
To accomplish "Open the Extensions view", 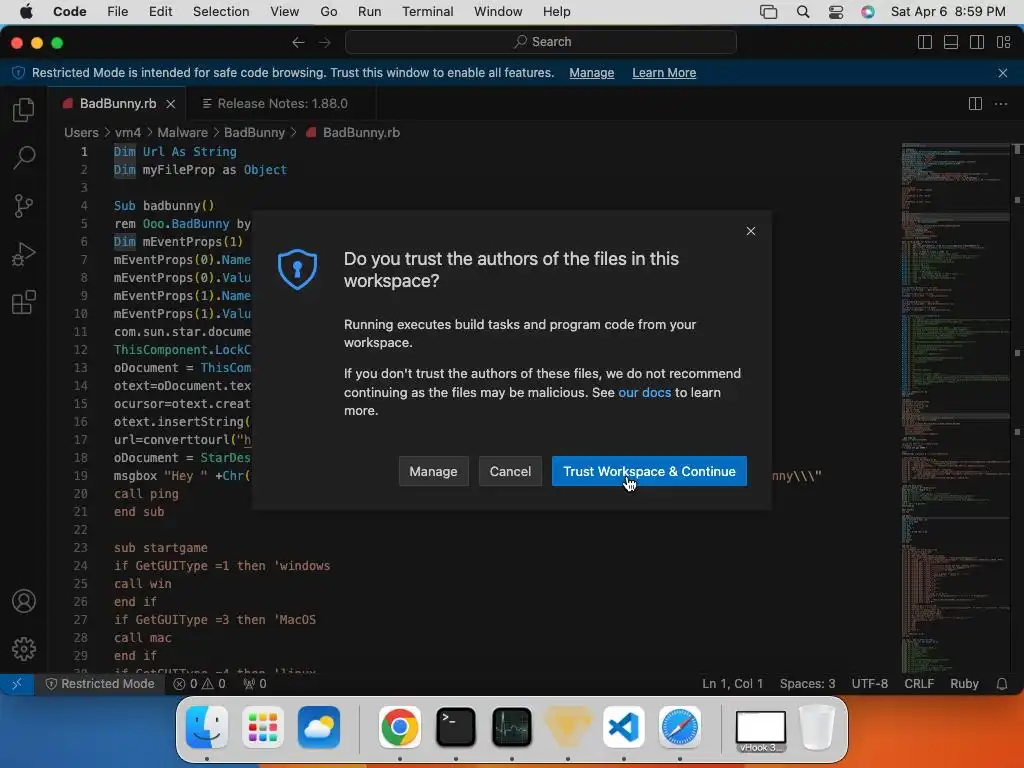I will pyautogui.click(x=24, y=302).
